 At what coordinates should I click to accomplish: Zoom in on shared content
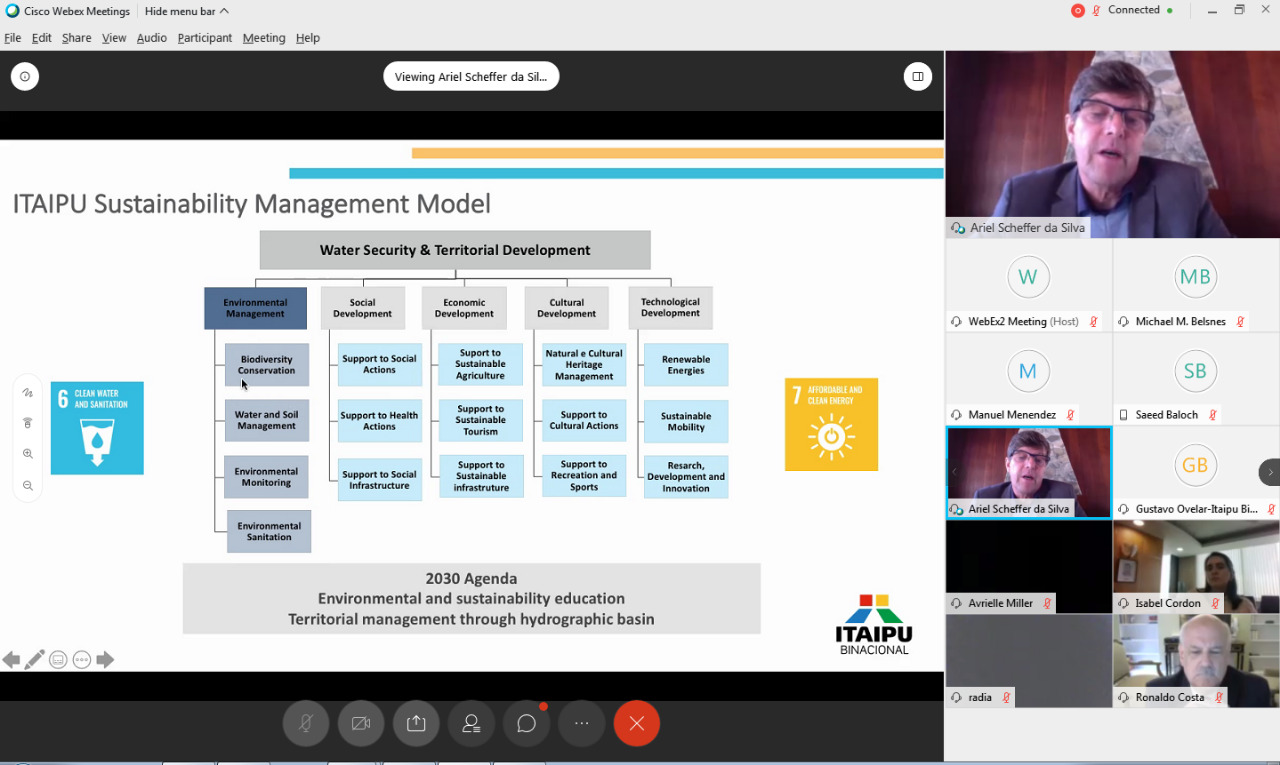click(x=28, y=454)
